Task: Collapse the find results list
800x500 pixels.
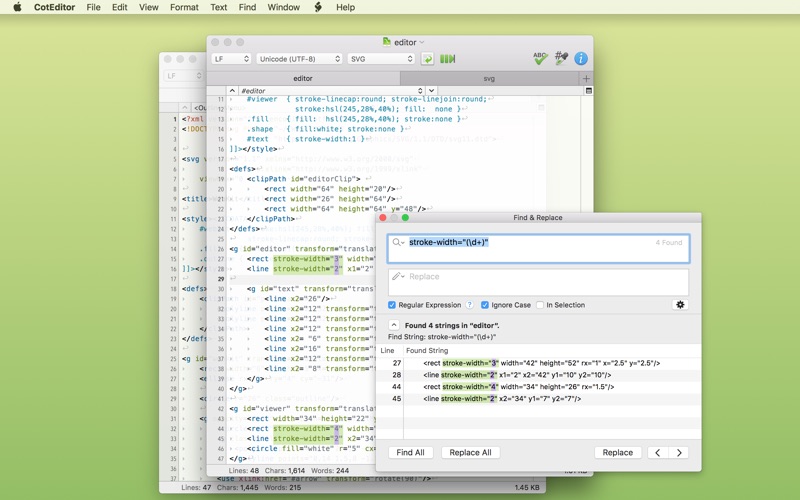Action: 394,325
